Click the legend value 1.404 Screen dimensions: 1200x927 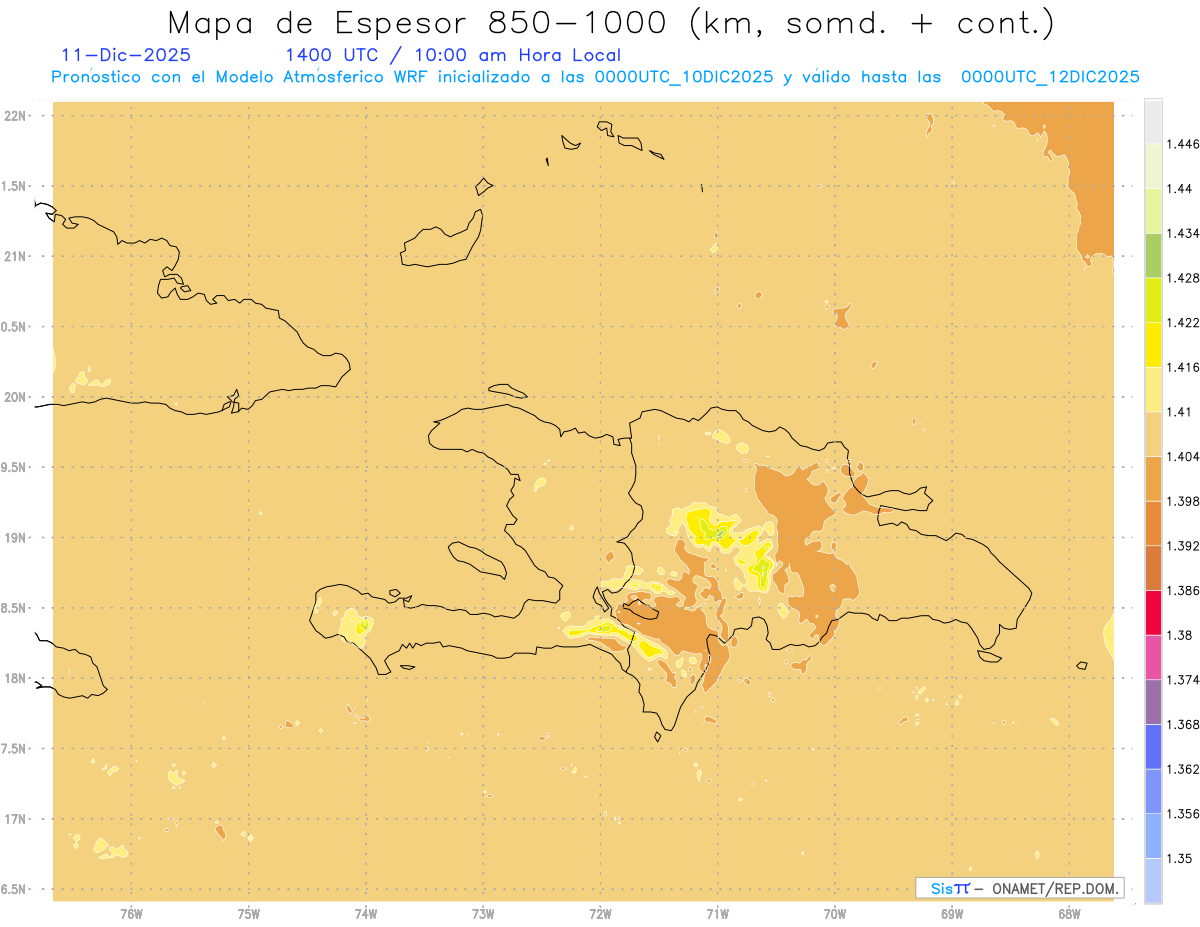[x=1183, y=456]
